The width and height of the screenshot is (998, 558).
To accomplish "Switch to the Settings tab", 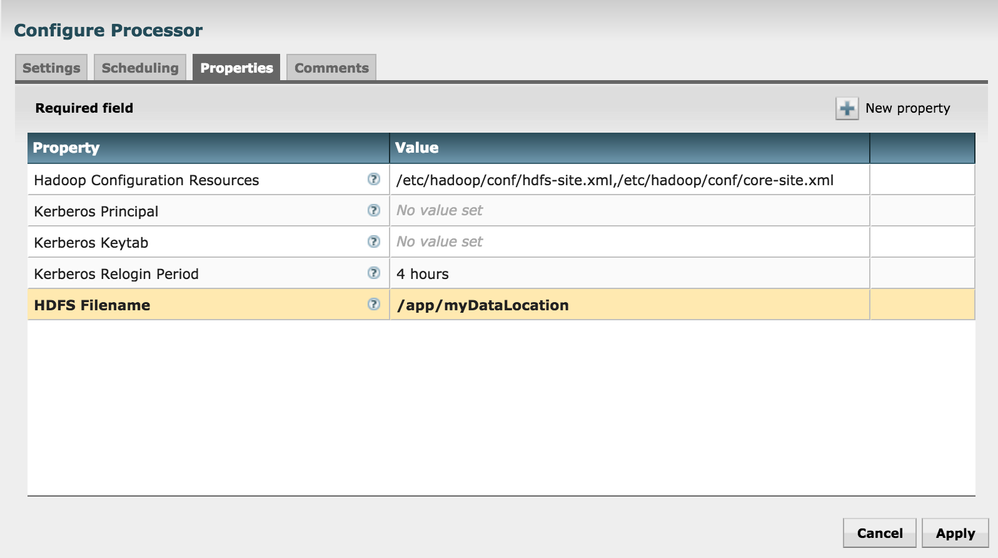I will click(x=51, y=68).
